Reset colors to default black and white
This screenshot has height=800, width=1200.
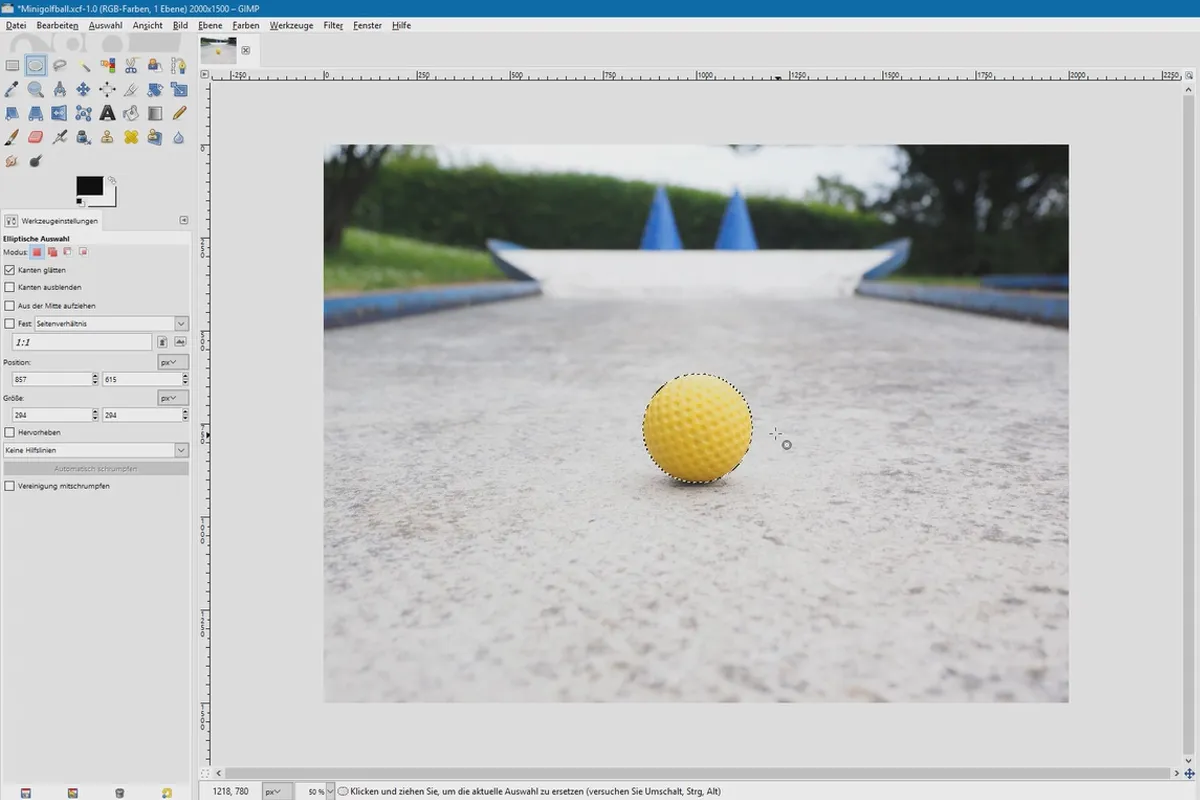coord(80,202)
